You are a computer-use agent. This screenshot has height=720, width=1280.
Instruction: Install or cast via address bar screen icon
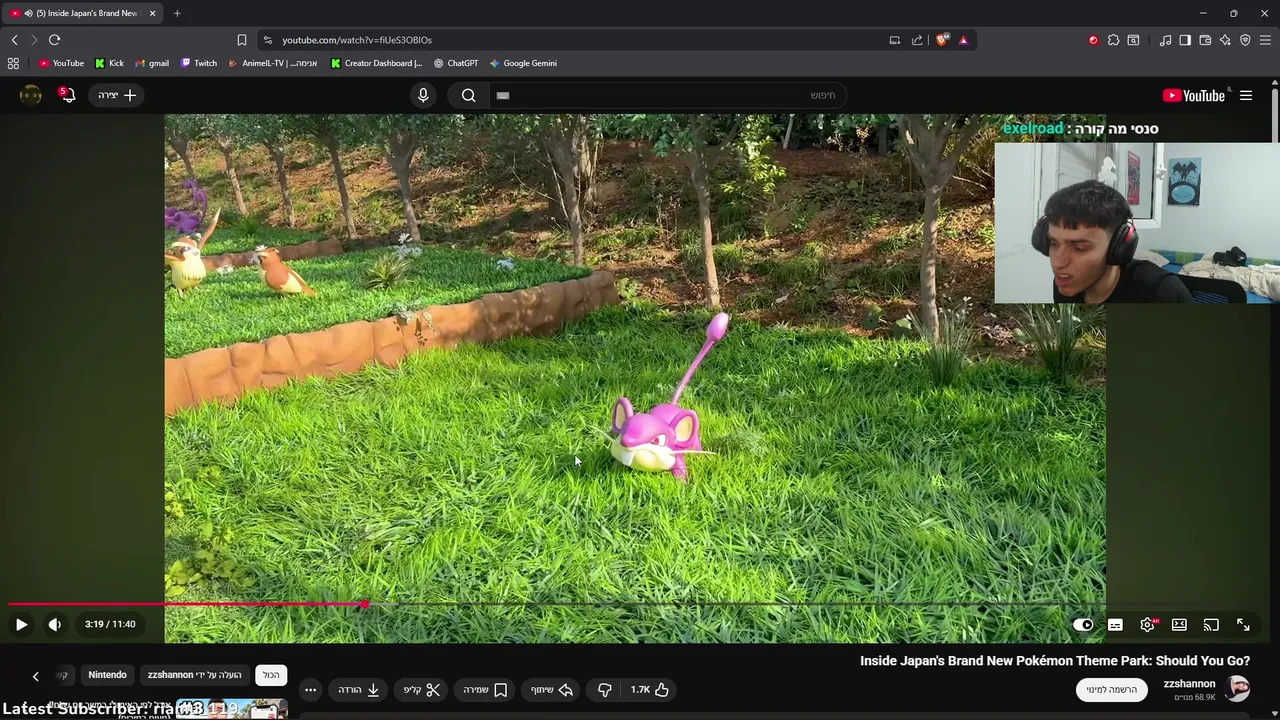pos(895,40)
